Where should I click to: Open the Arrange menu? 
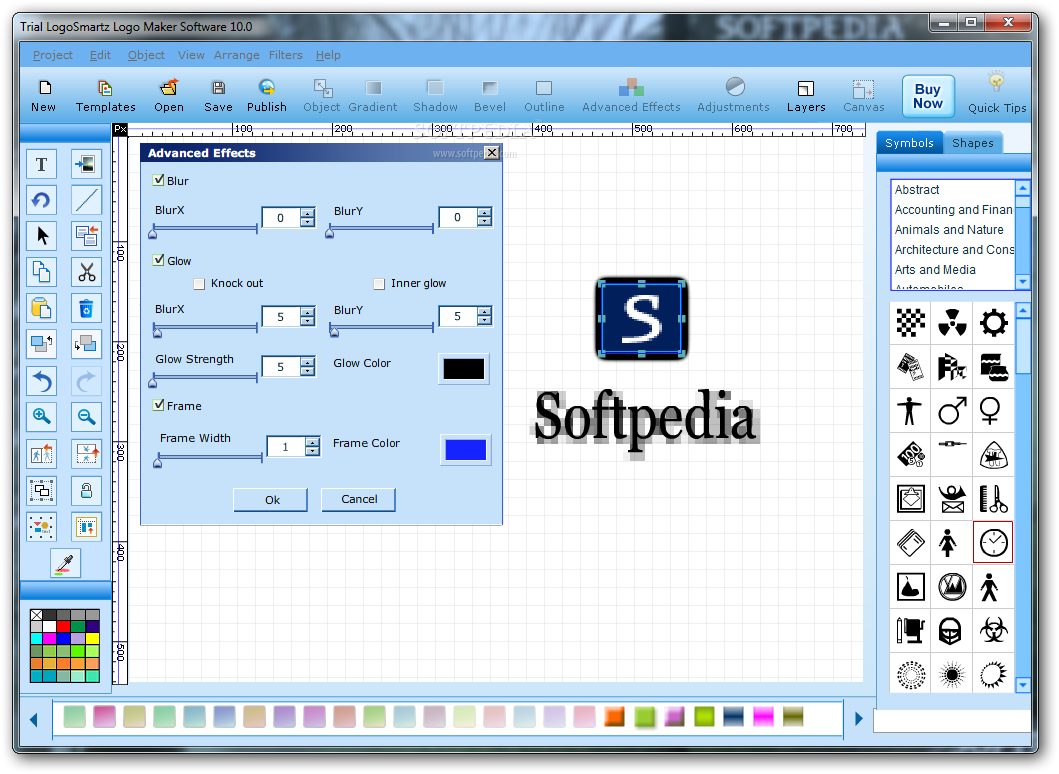(x=236, y=55)
